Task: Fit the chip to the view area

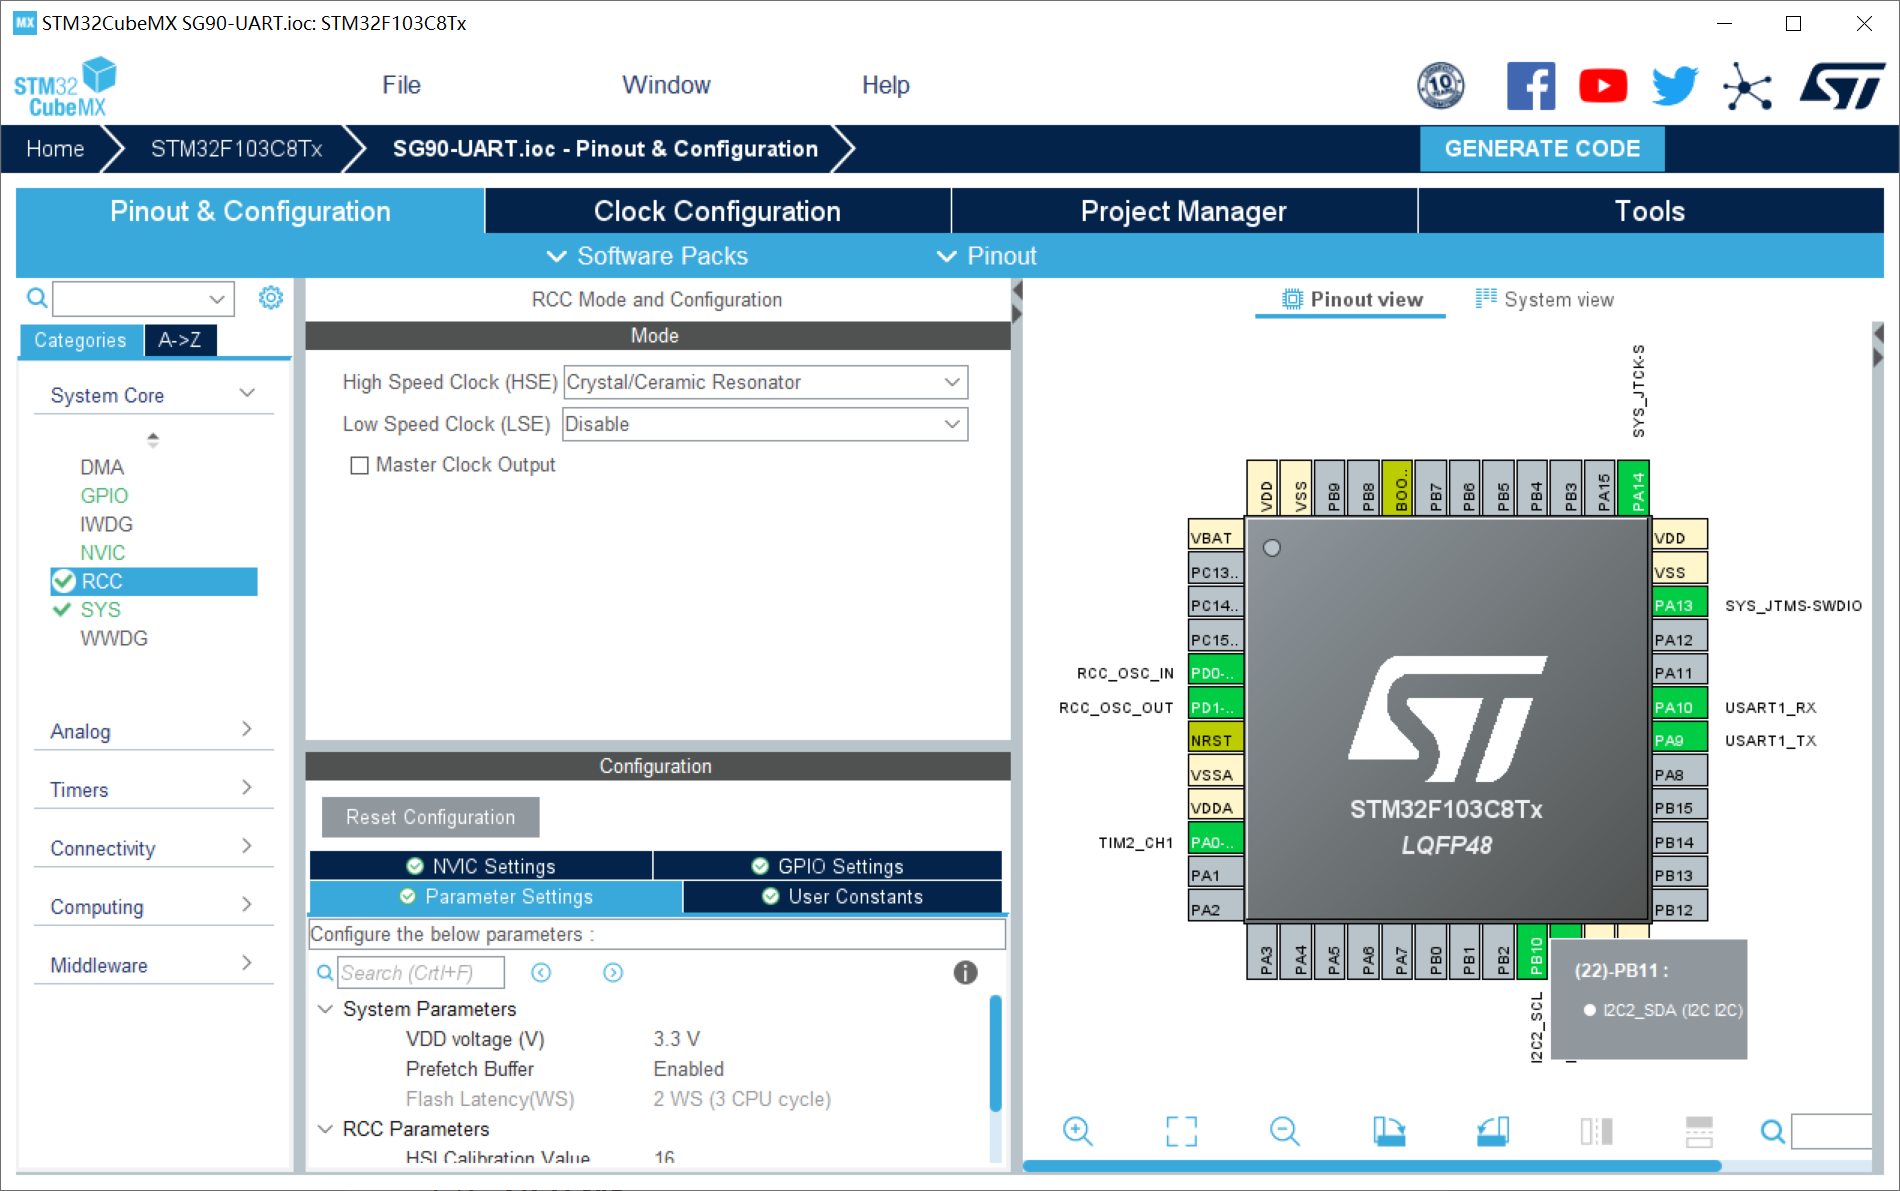Action: (x=1181, y=1131)
